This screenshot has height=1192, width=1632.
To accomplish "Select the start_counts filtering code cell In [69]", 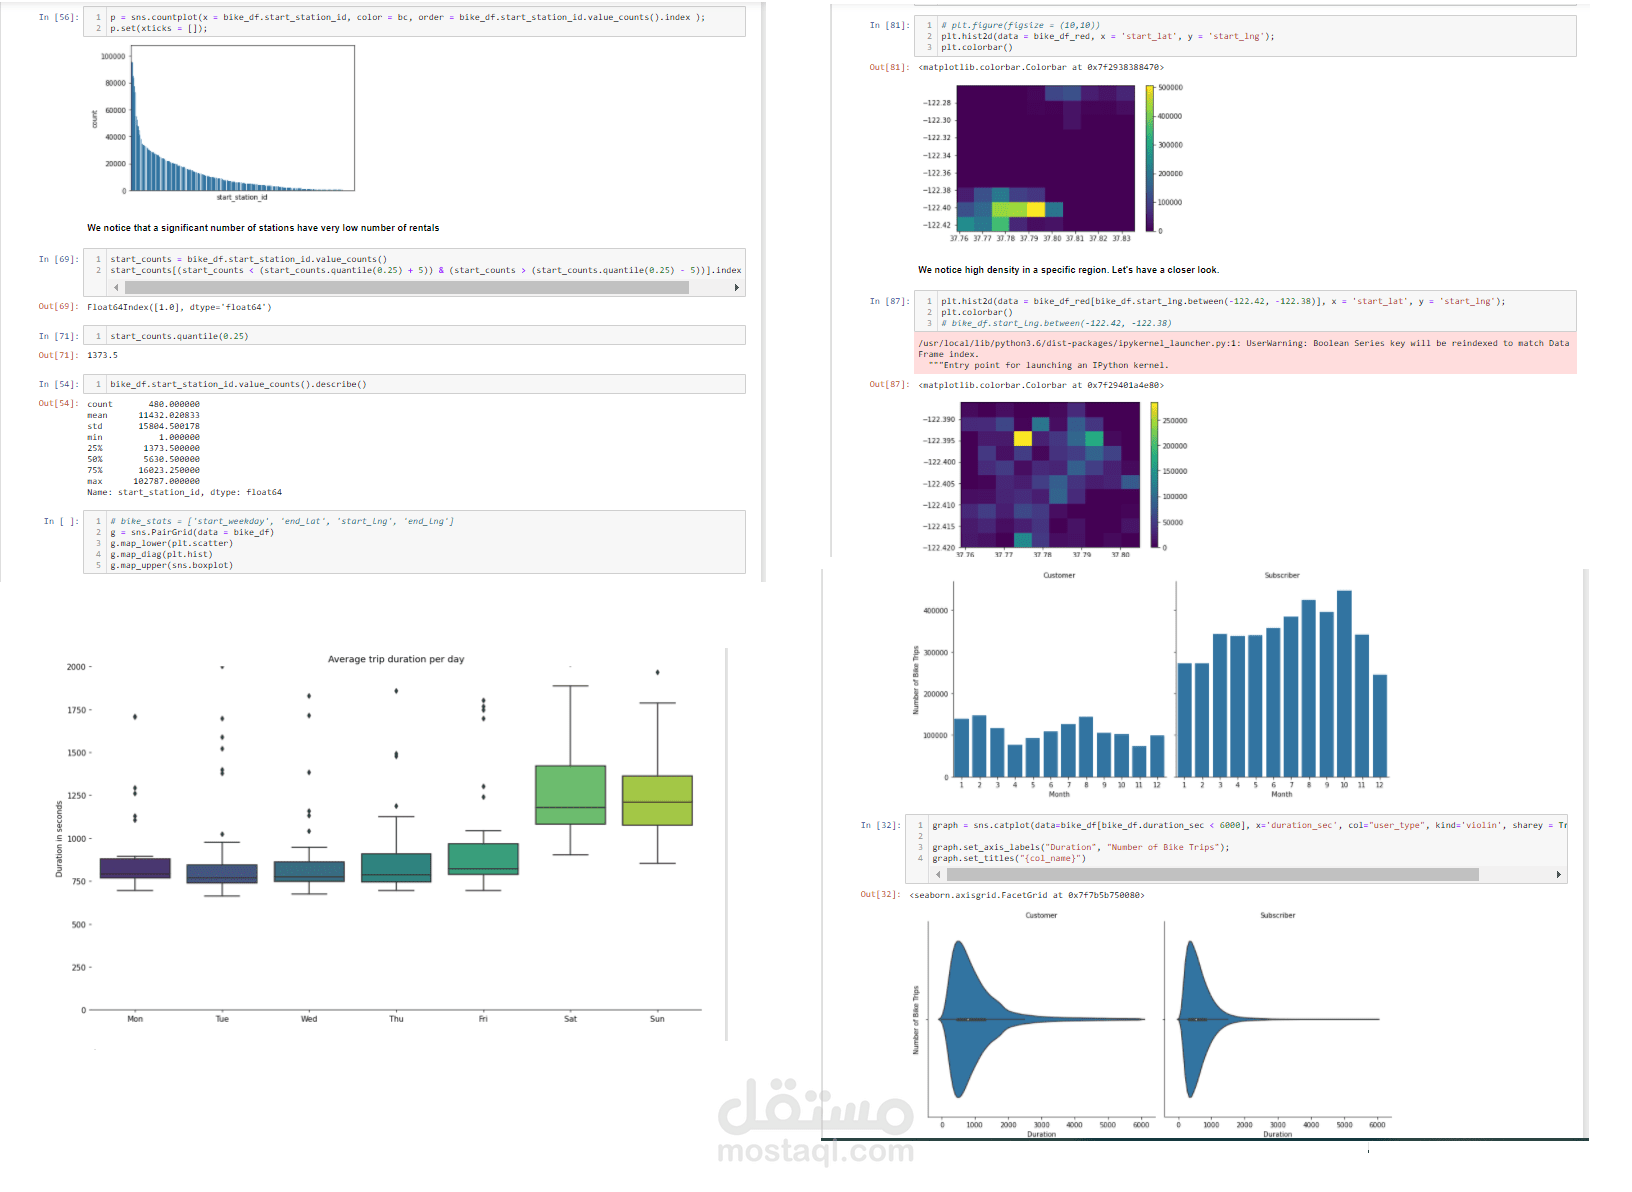I will [x=420, y=264].
